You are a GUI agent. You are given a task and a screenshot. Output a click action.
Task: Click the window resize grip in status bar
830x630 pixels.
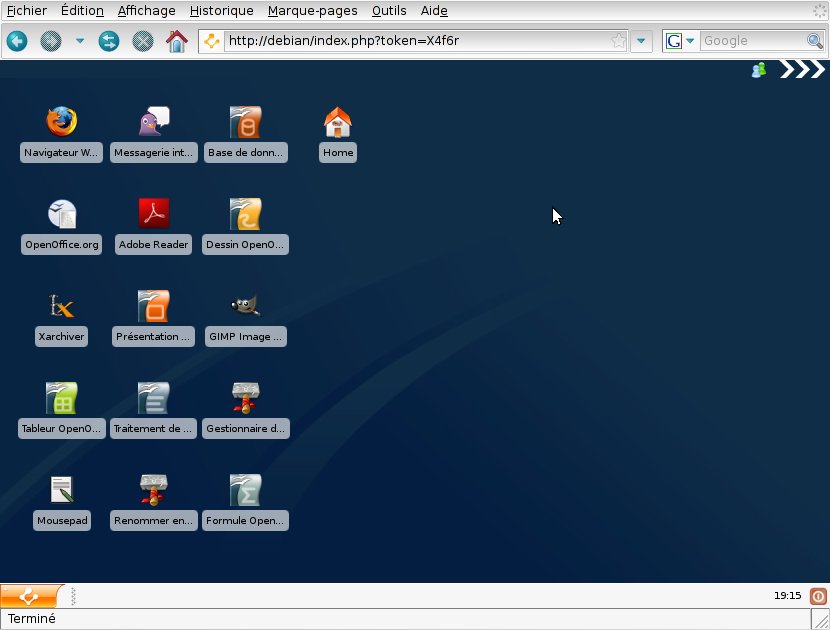tap(821, 619)
